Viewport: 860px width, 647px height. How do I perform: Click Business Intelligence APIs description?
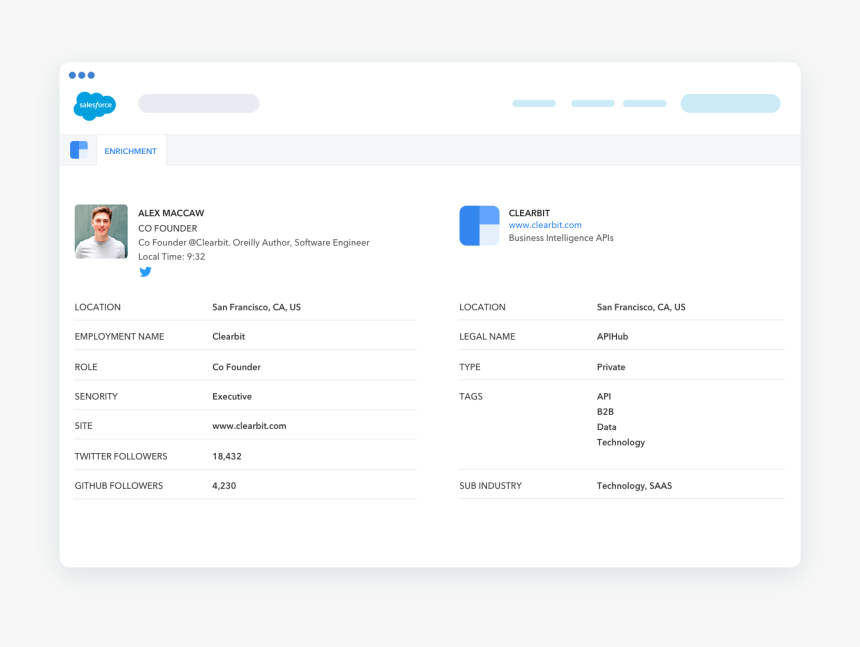pos(561,238)
